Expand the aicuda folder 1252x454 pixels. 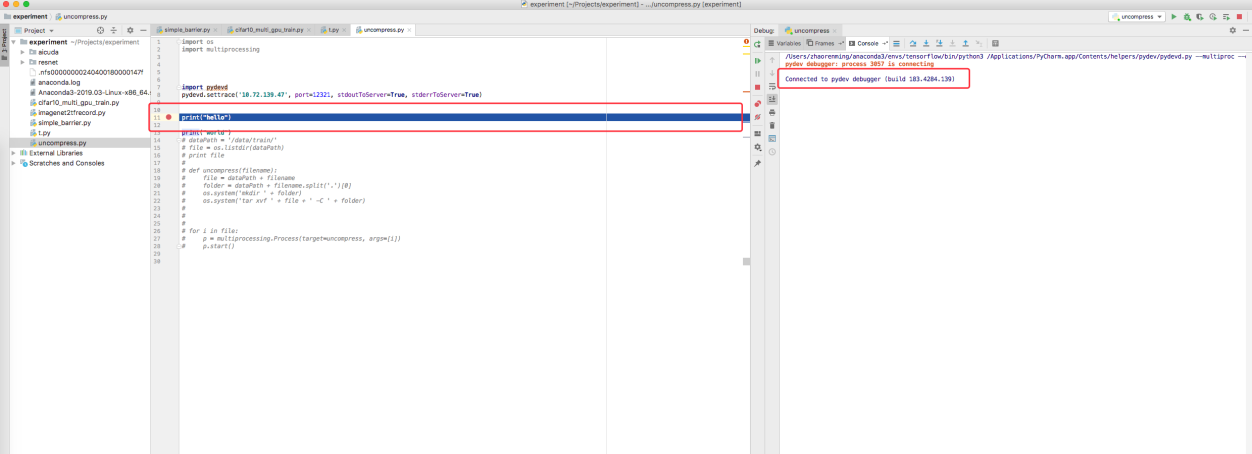[x=23, y=52]
